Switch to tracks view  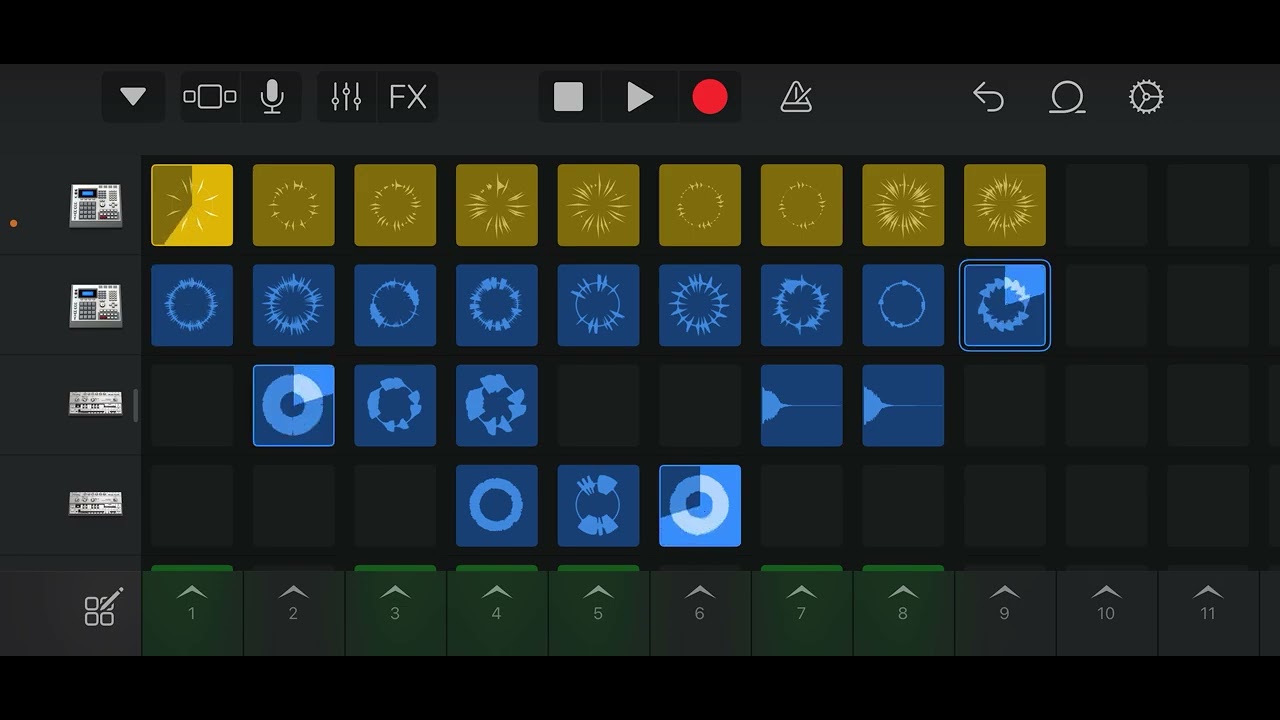(x=210, y=97)
